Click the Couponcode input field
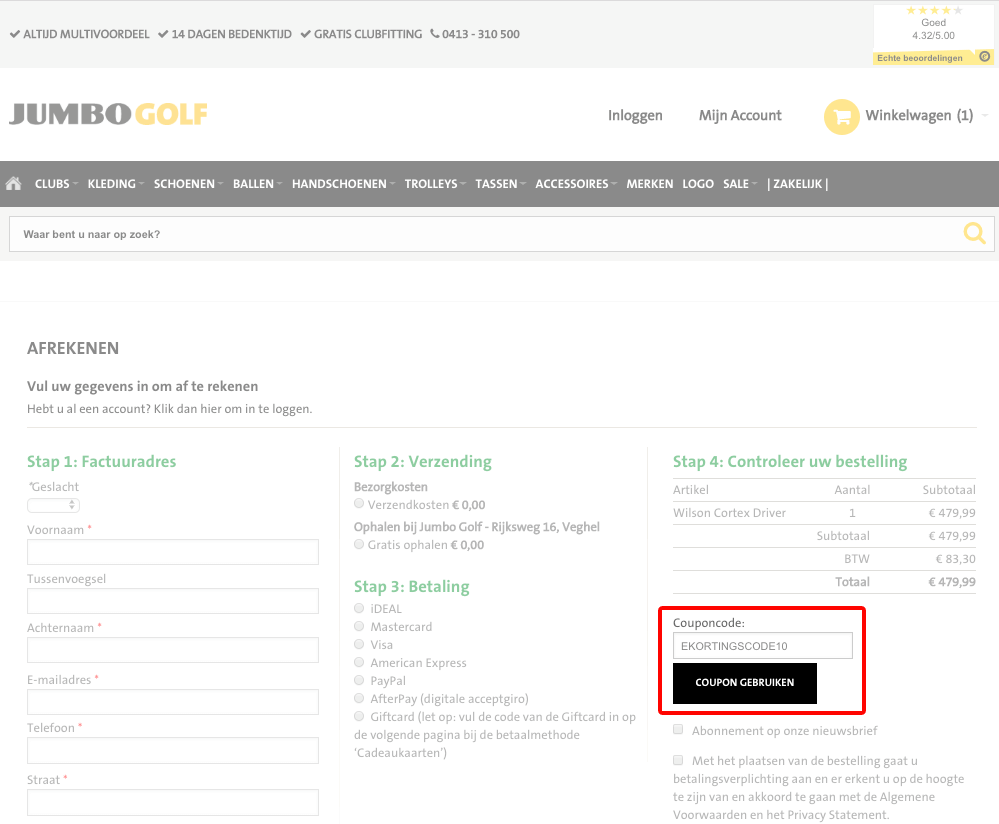Viewport: 999px width, 824px height. (762, 645)
